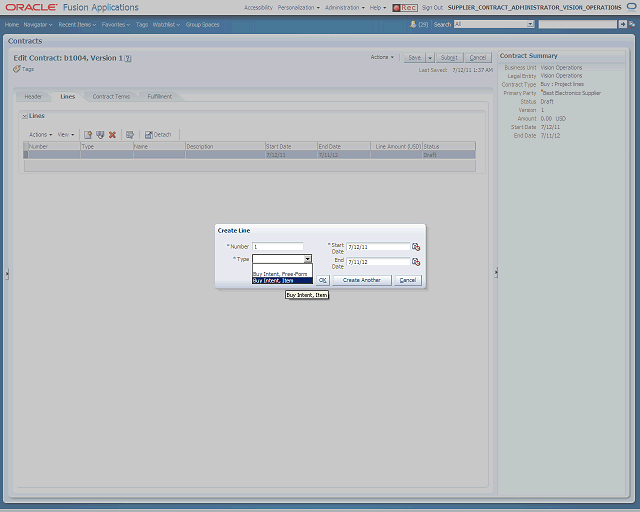Click the Line Amount (USD) column header
This screenshot has height=512, width=640.
pos(396,146)
